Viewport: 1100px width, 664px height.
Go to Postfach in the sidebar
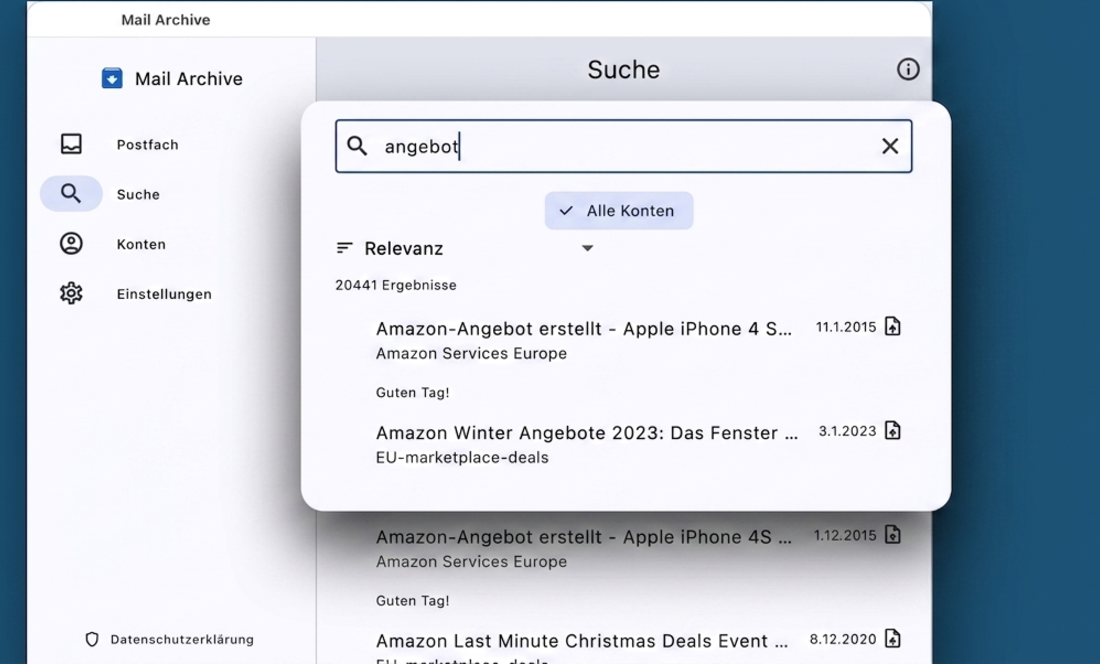tap(147, 144)
